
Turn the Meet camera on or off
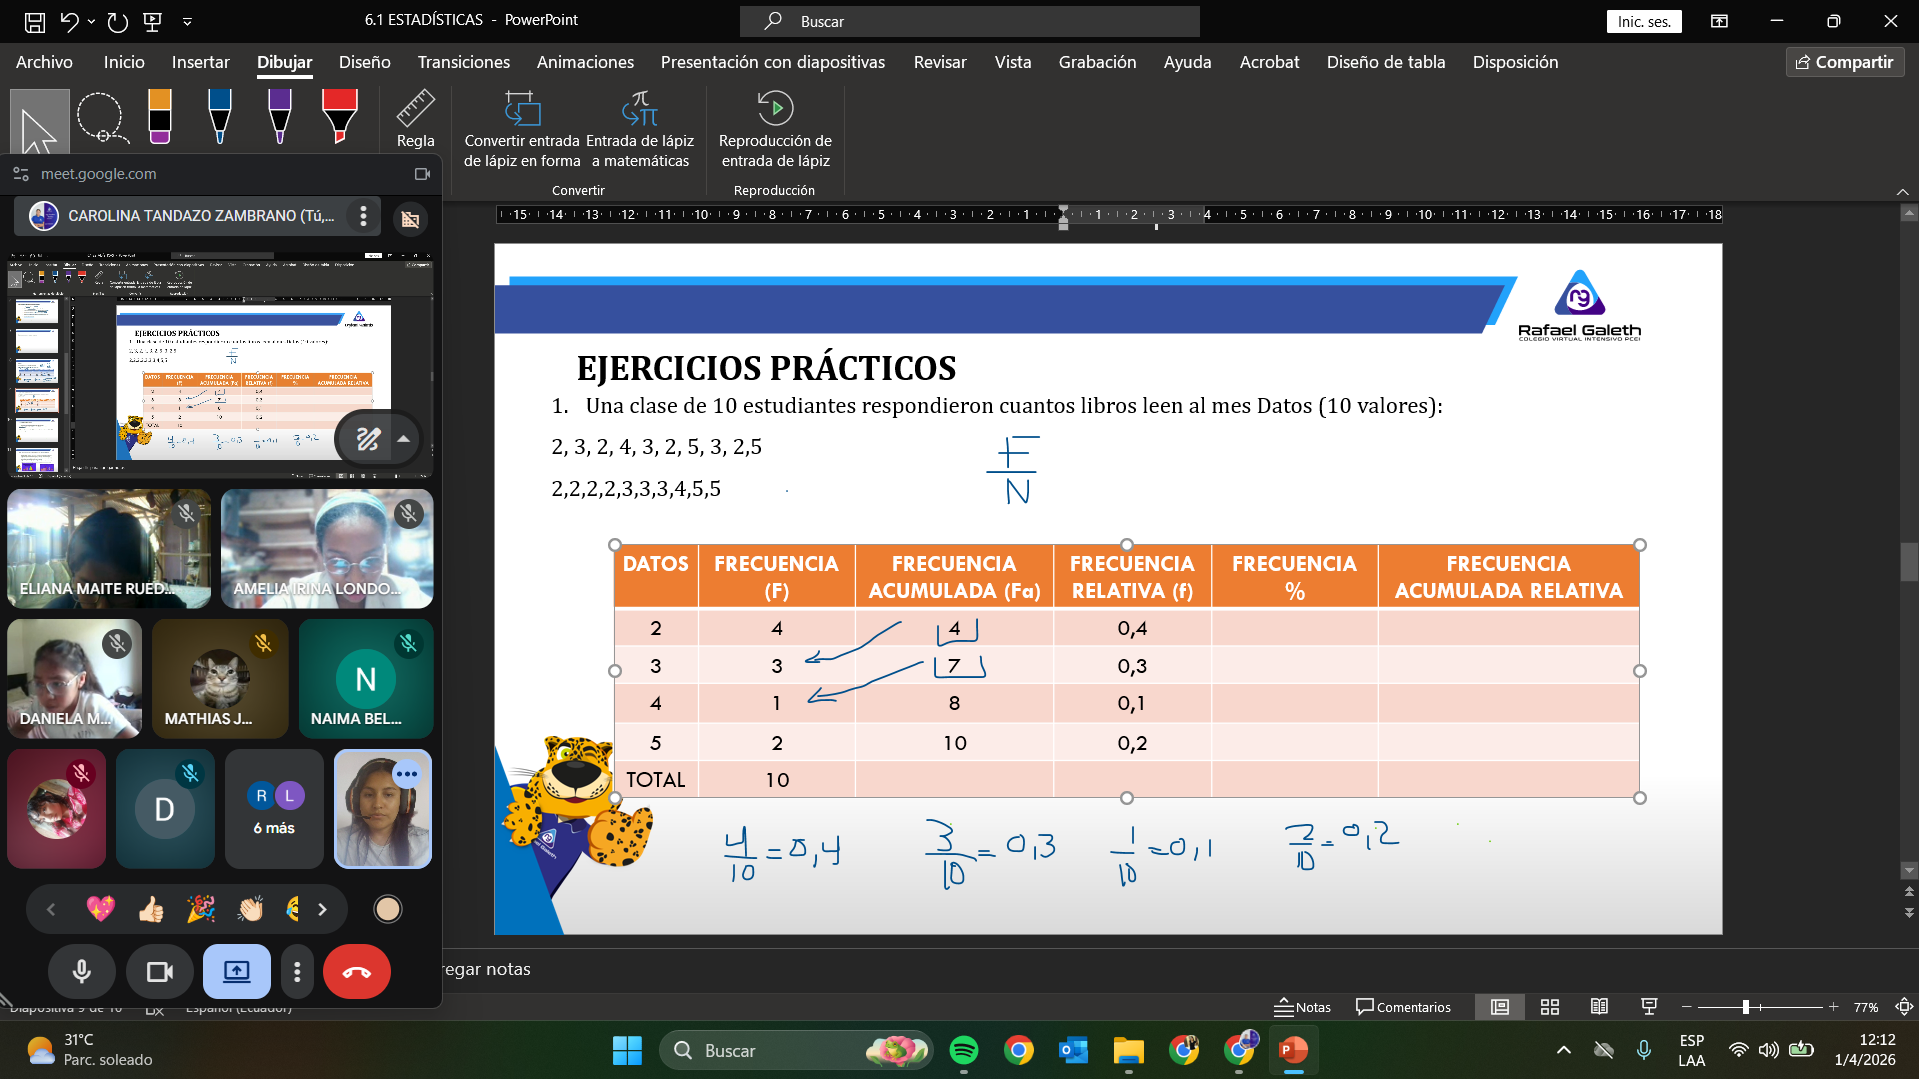click(160, 971)
